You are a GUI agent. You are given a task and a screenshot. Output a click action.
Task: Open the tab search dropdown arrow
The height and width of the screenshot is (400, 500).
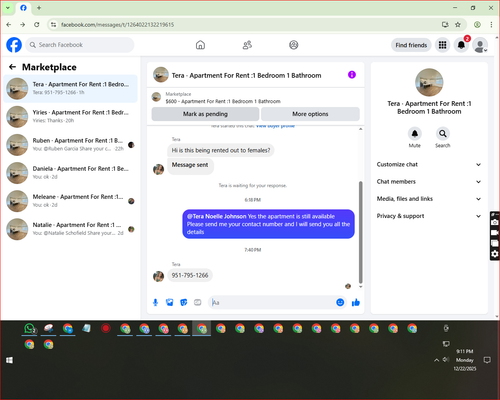pos(8,8)
